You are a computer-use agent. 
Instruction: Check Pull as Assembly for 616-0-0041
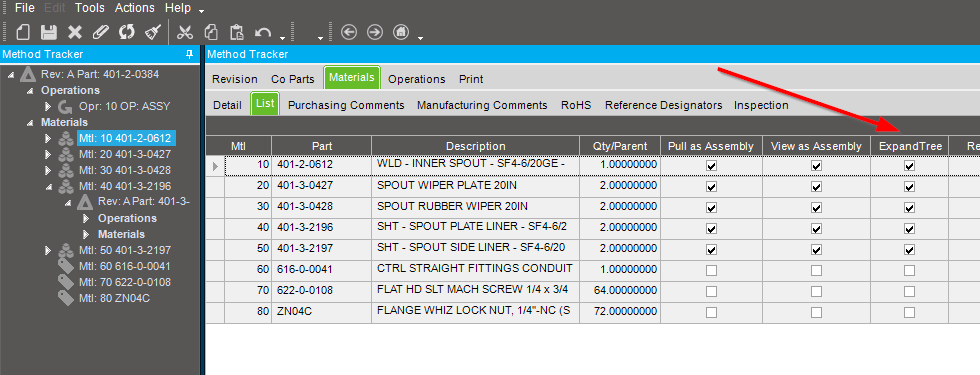[x=711, y=271]
